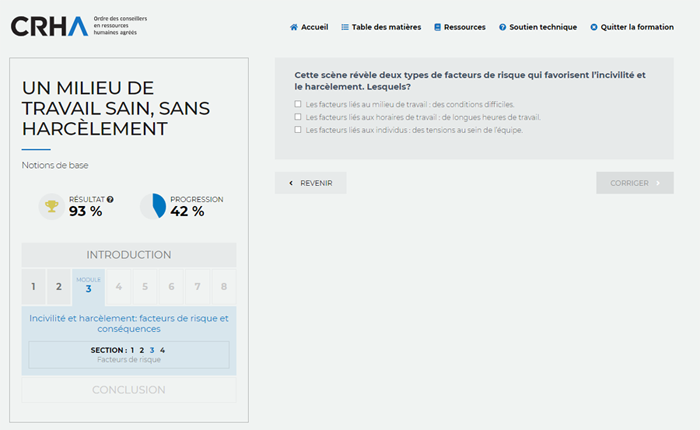Go to section 3 link
The image size is (700, 430).
(152, 350)
